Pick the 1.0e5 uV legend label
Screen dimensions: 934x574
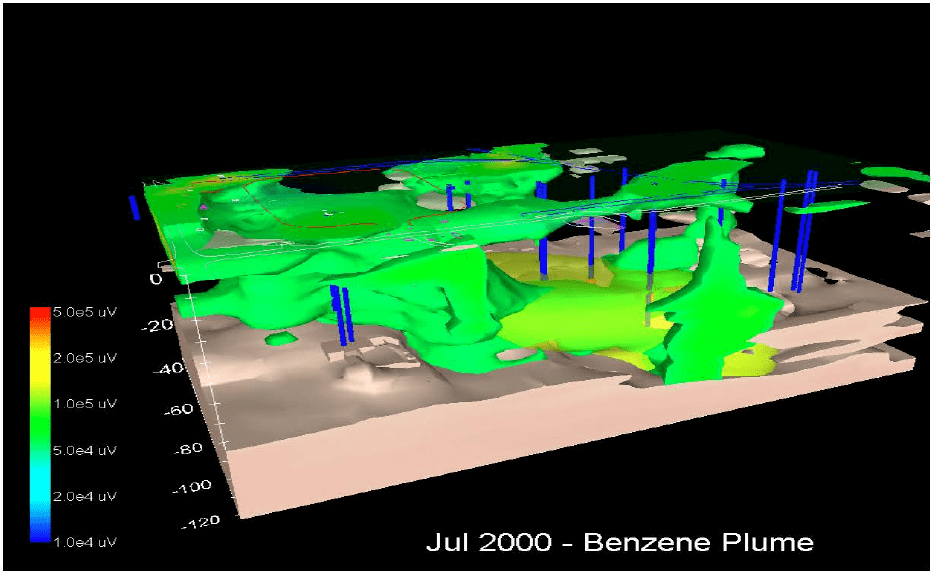[84, 403]
